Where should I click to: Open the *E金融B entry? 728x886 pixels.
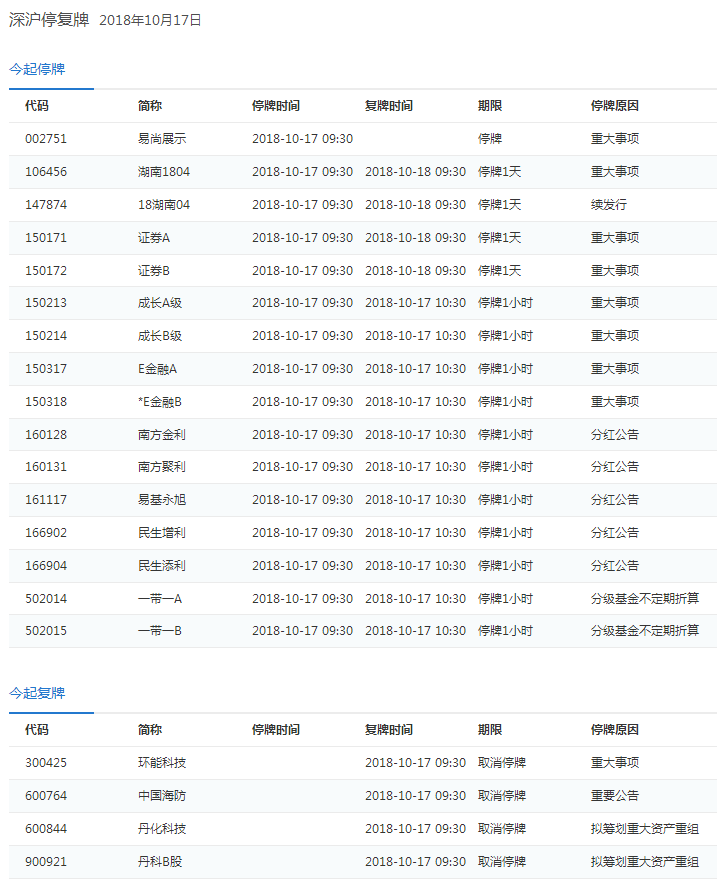click(x=160, y=402)
